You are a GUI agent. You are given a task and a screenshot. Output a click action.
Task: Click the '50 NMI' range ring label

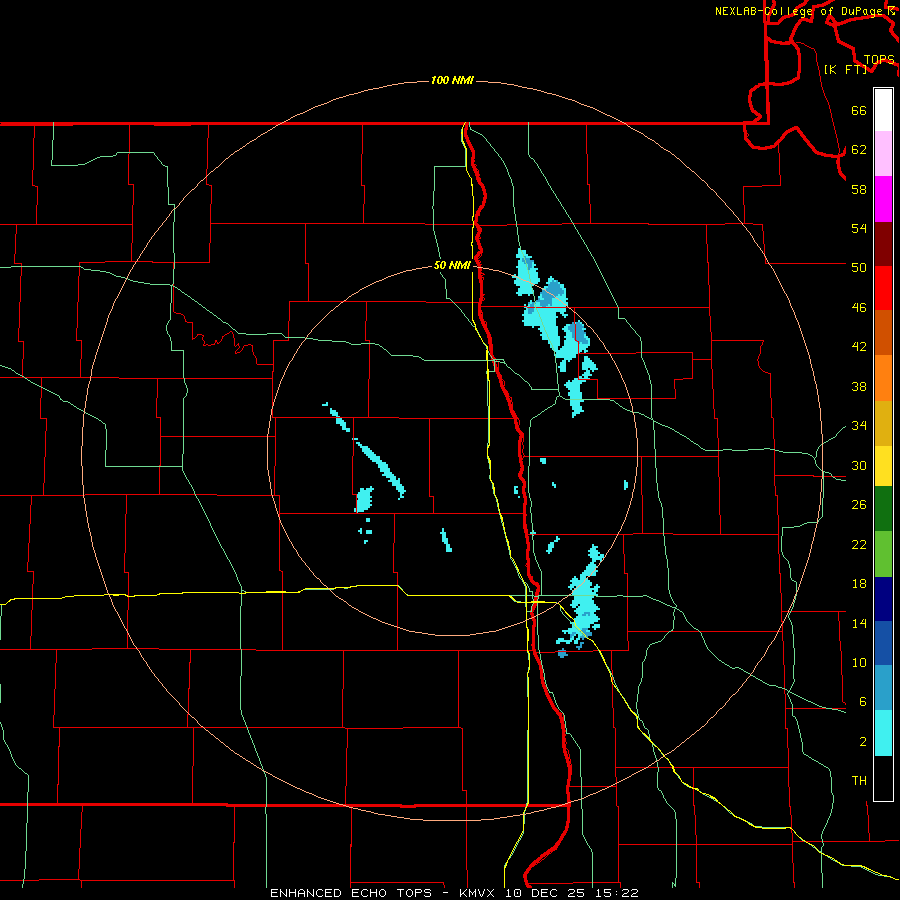tap(452, 265)
